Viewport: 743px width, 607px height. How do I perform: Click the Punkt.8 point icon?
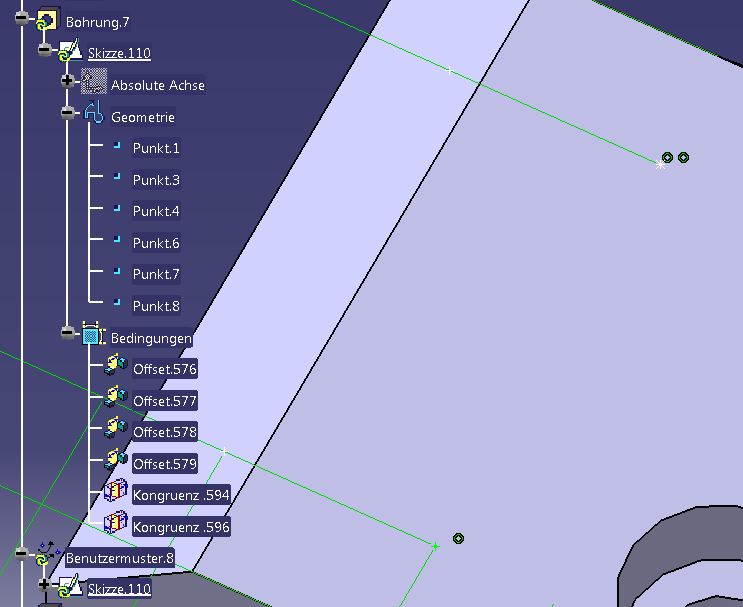tap(117, 302)
